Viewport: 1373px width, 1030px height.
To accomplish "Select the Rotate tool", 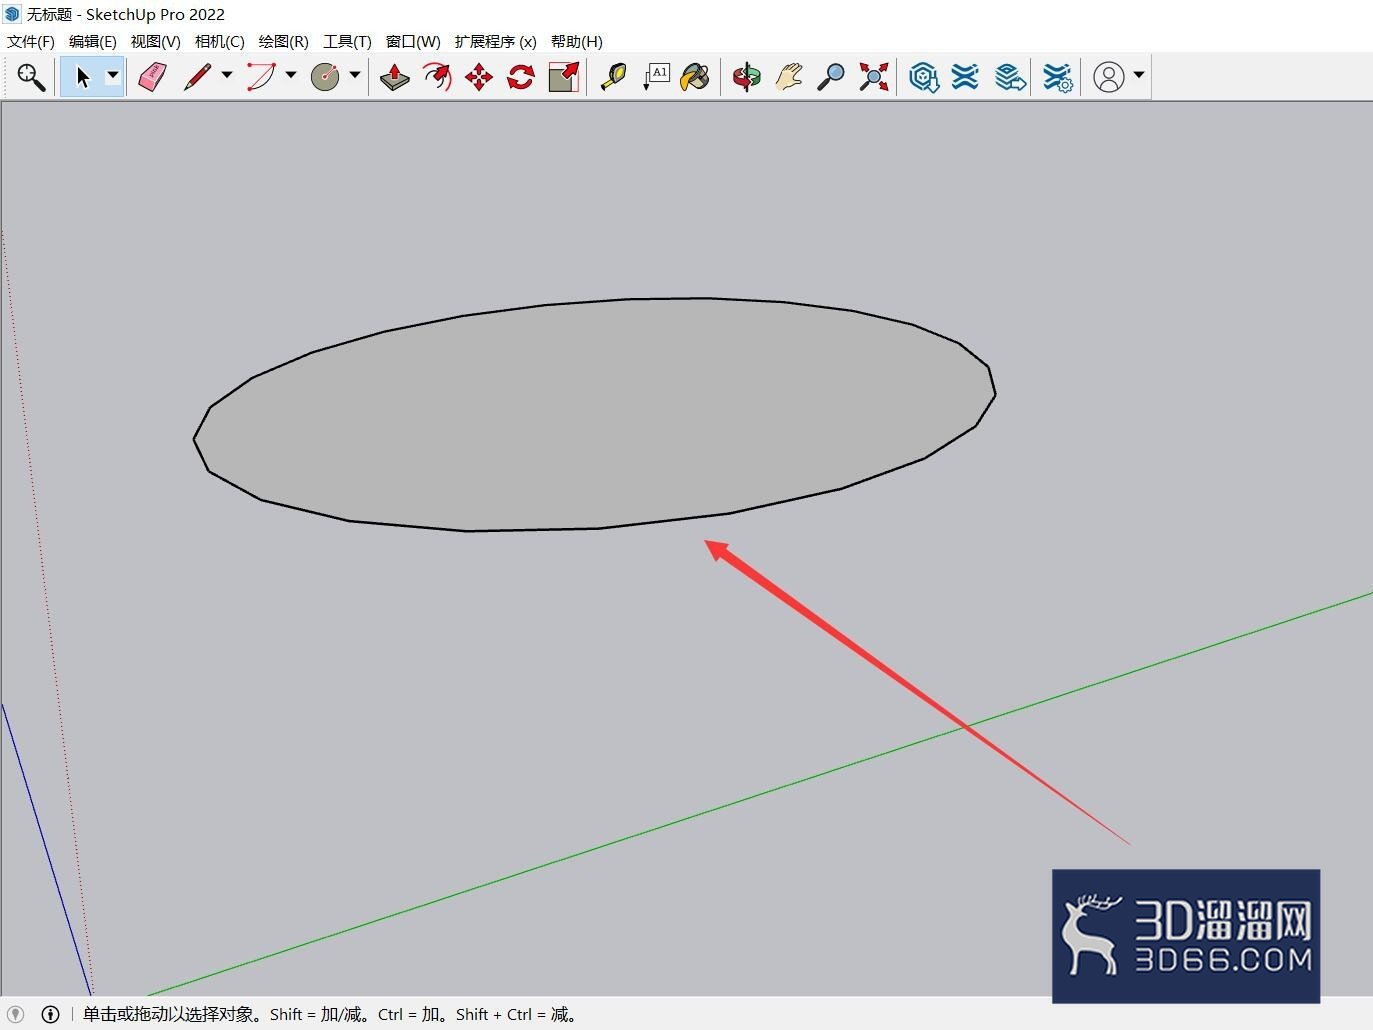I will coord(521,77).
